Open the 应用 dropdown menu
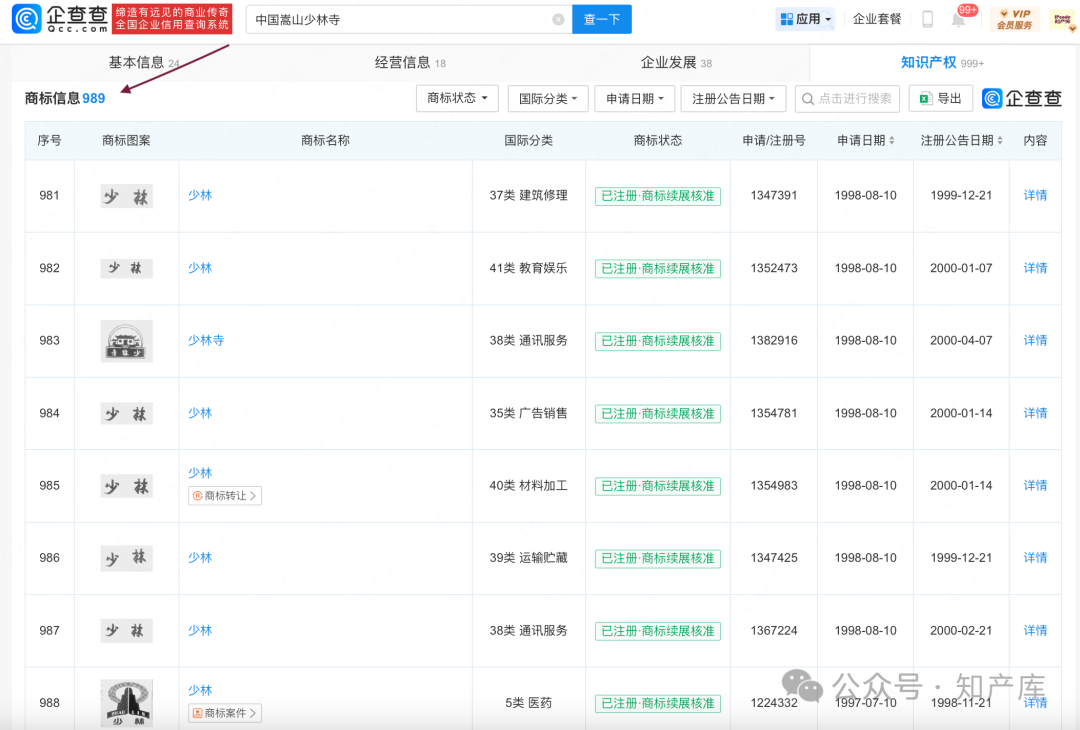1080x730 pixels. (x=805, y=19)
